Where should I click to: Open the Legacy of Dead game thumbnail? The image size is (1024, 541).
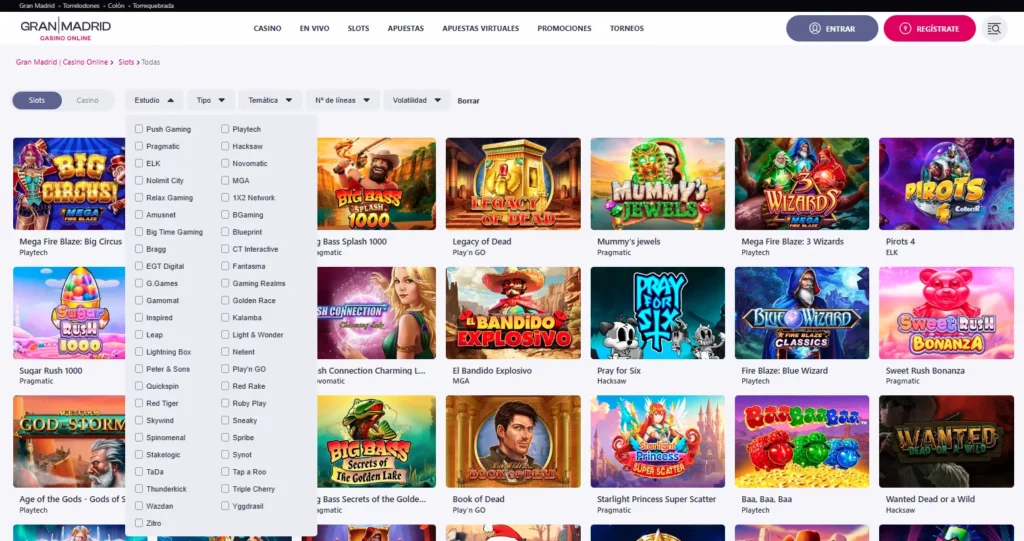tap(513, 184)
